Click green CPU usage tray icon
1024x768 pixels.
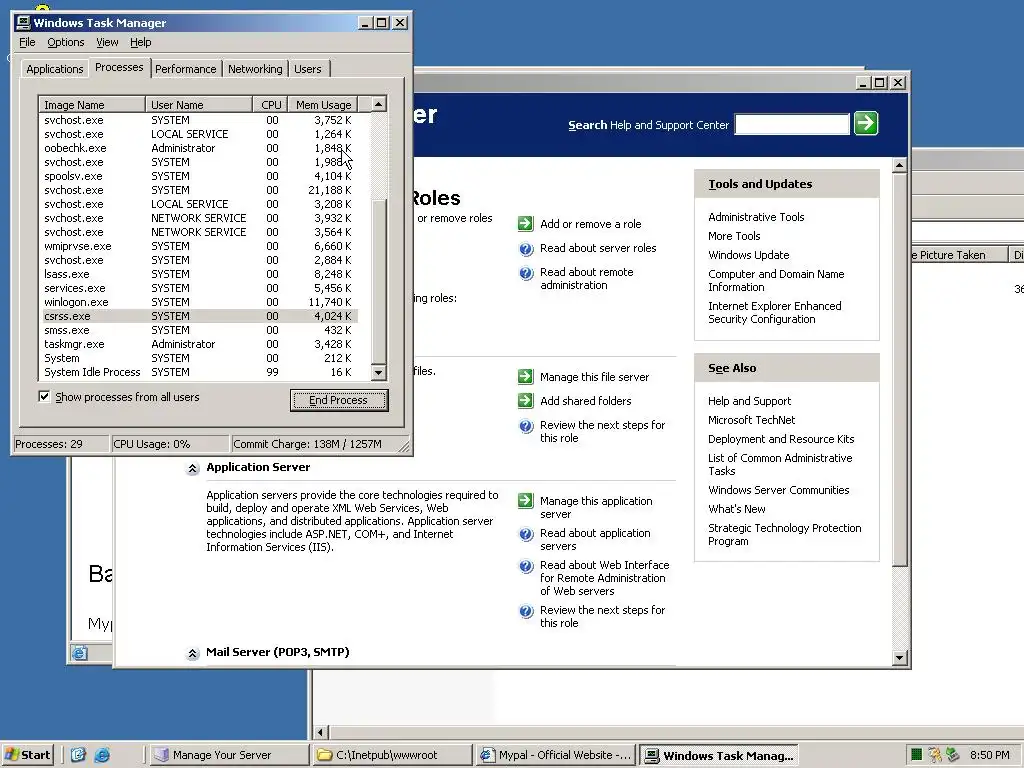click(916, 755)
